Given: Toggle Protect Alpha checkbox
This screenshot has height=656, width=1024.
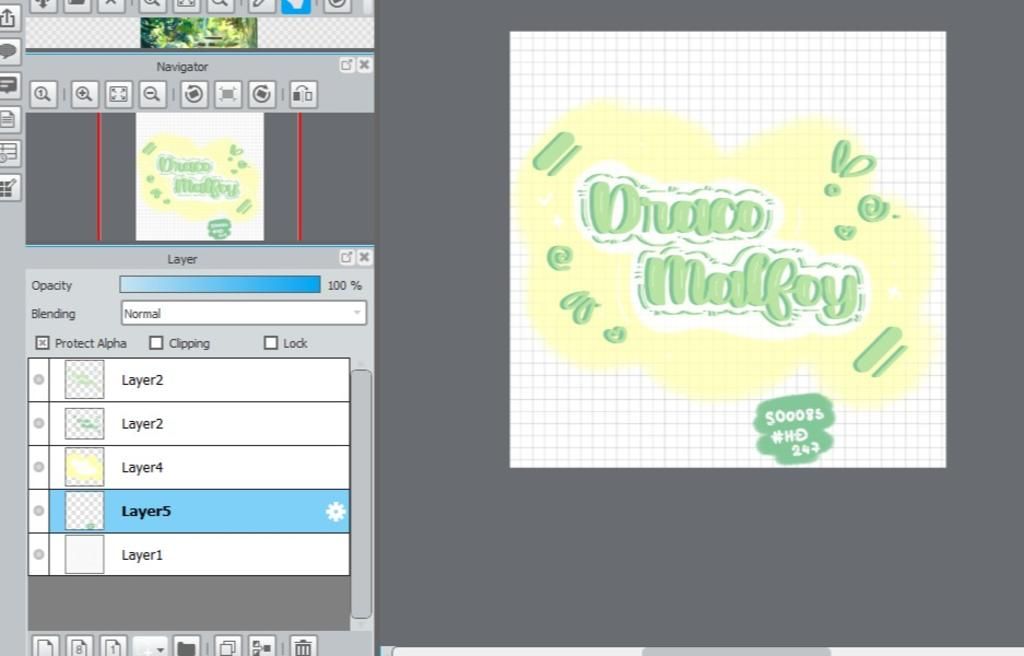Looking at the screenshot, I should pyautogui.click(x=42, y=343).
